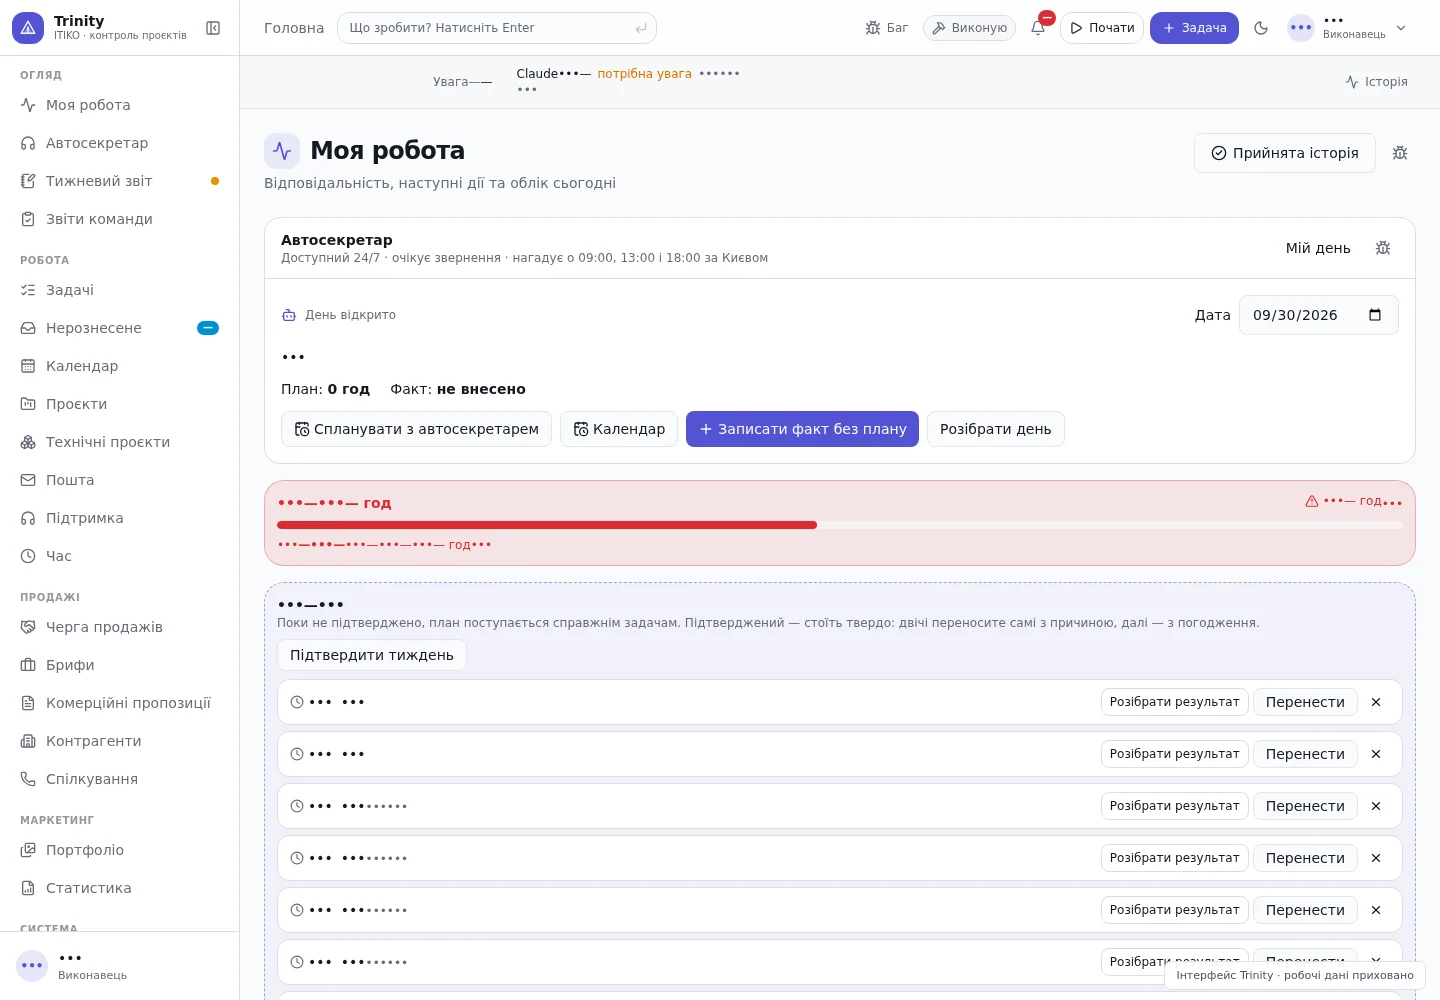Open Автосекретар in the sidebar
Image resolution: width=1440 pixels, height=1000 pixels.
point(120,143)
